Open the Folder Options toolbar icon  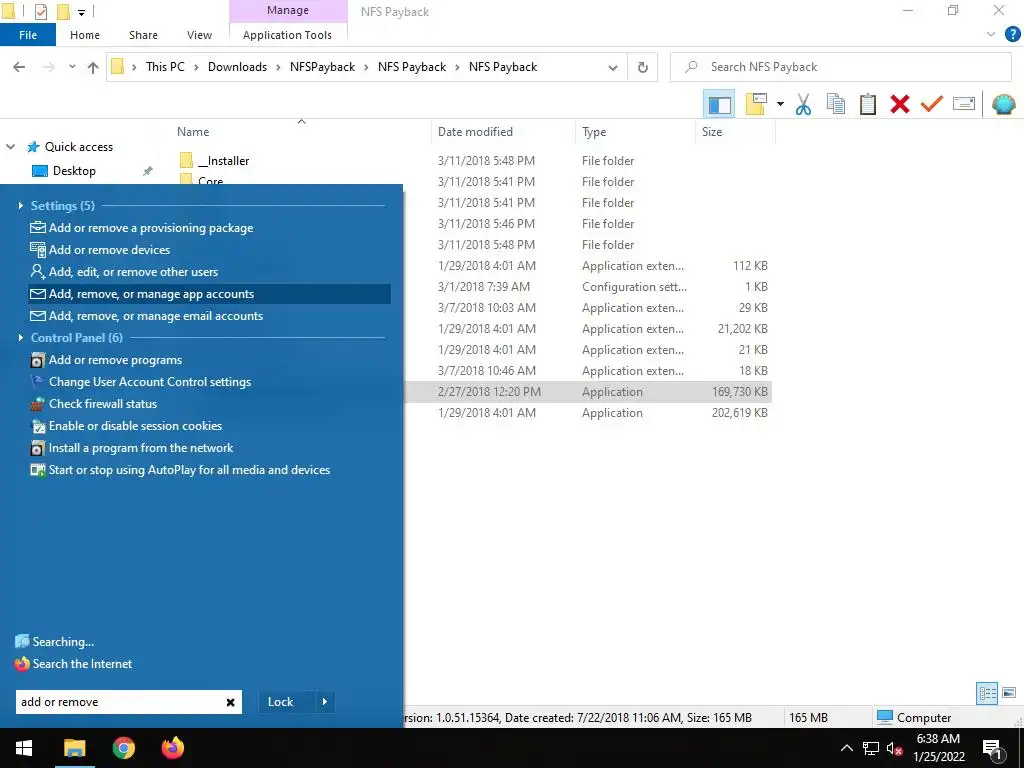756,104
